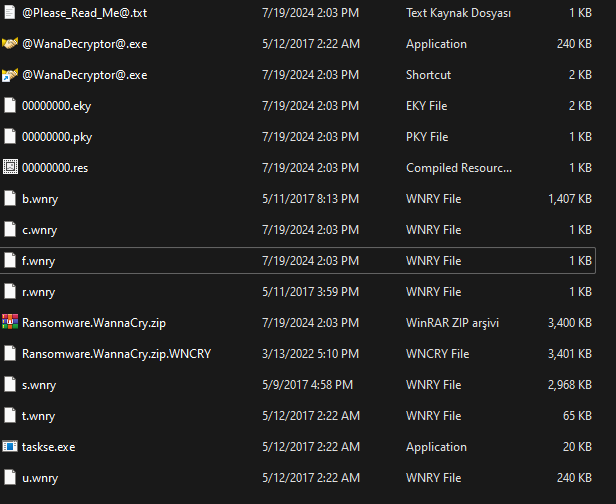Click the 00000000.eky file icon

(10, 106)
